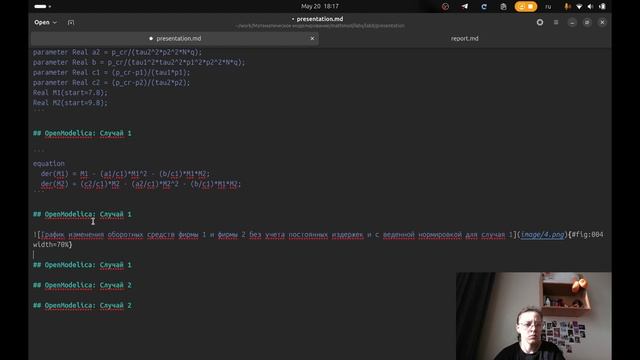The width and height of the screenshot is (640, 360).
Task: Click the new document icon beside Open
Action: click(x=71, y=22)
